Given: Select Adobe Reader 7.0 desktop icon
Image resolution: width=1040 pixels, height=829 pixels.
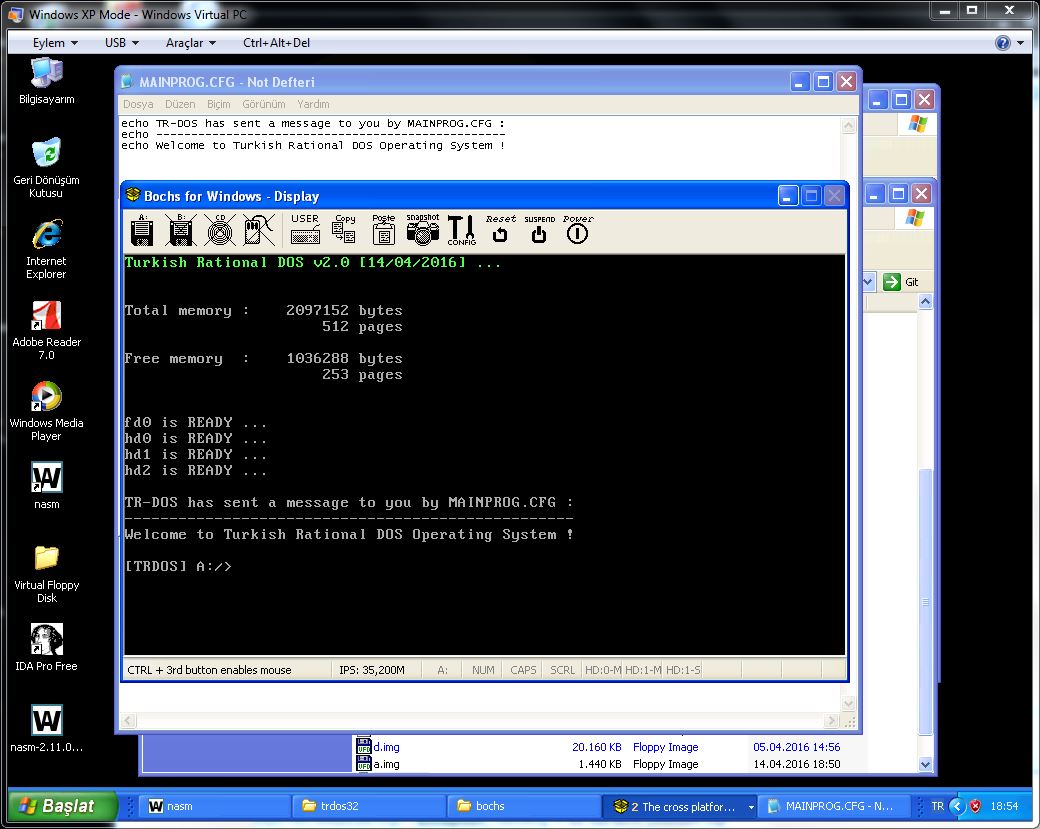Looking at the screenshot, I should point(46,330).
